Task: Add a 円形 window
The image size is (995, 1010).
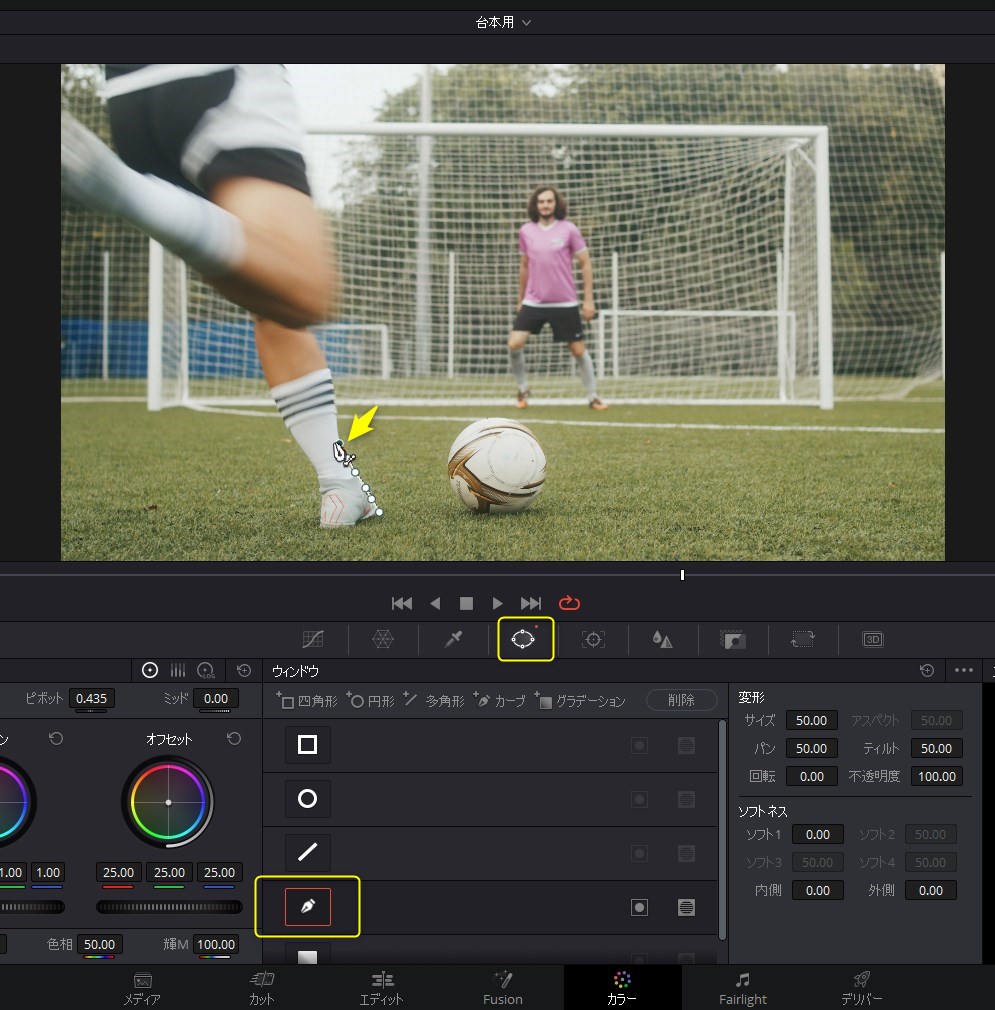Action: coord(370,700)
